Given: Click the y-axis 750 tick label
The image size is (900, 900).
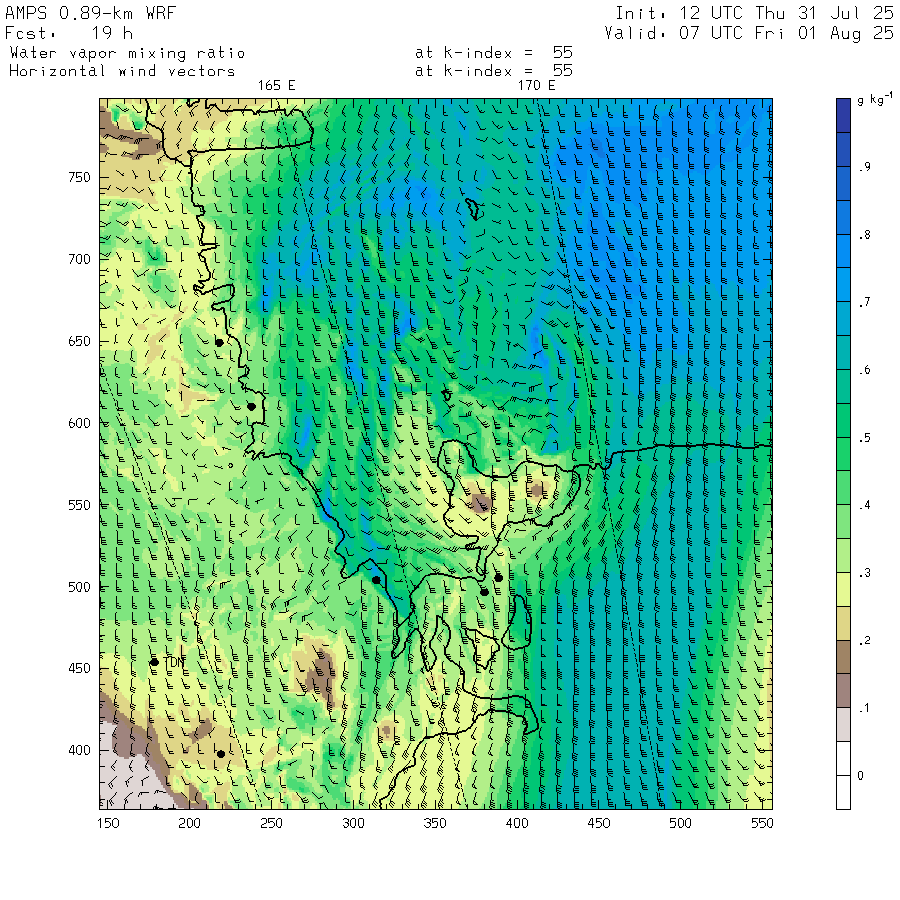Looking at the screenshot, I should pos(79,177).
